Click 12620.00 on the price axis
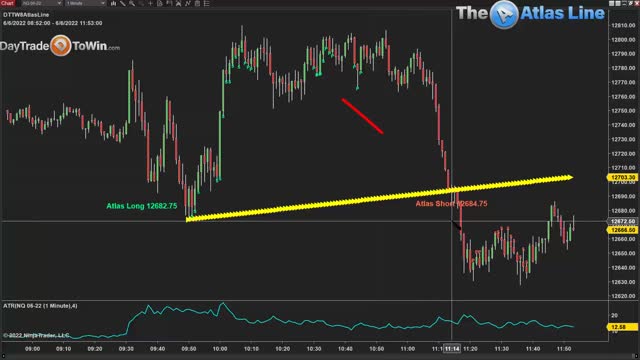The height and width of the screenshot is (360, 640). click(x=623, y=296)
